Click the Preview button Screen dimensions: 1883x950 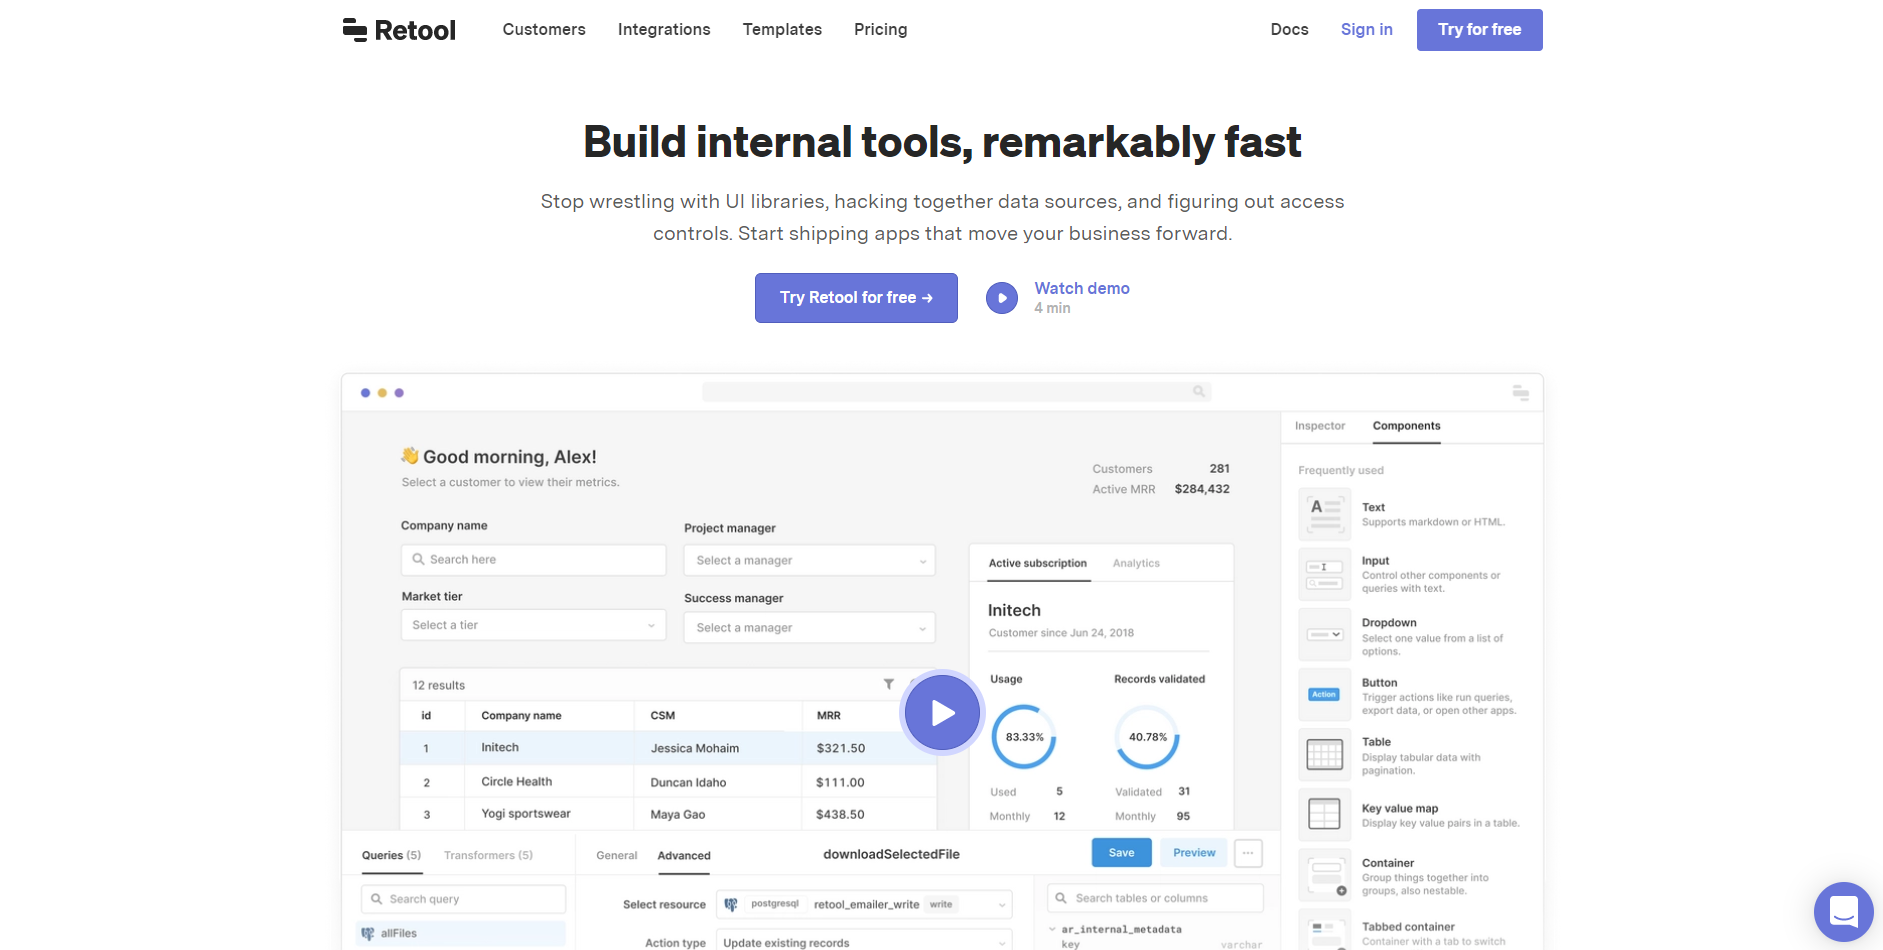(1194, 853)
